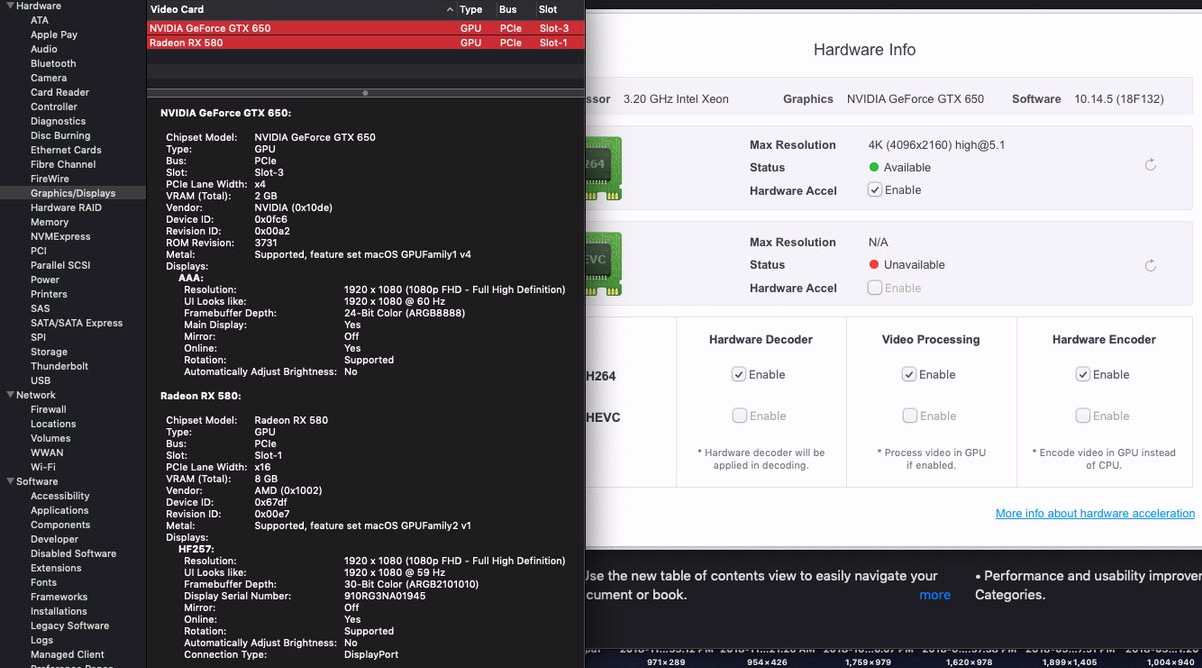1202x668 pixels.
Task: Toggle sort arrow in Video Card header
Action: (x=450, y=10)
